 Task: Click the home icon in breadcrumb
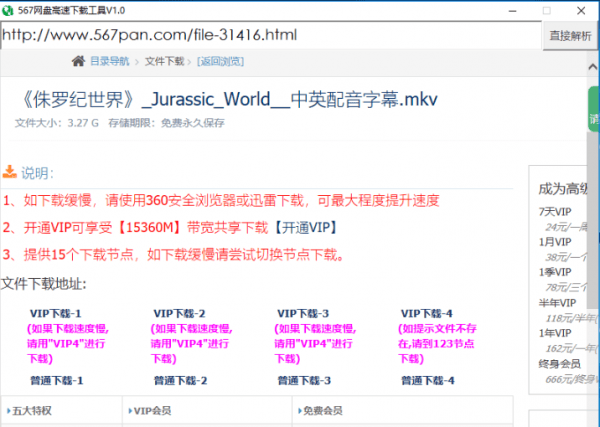click(x=79, y=61)
